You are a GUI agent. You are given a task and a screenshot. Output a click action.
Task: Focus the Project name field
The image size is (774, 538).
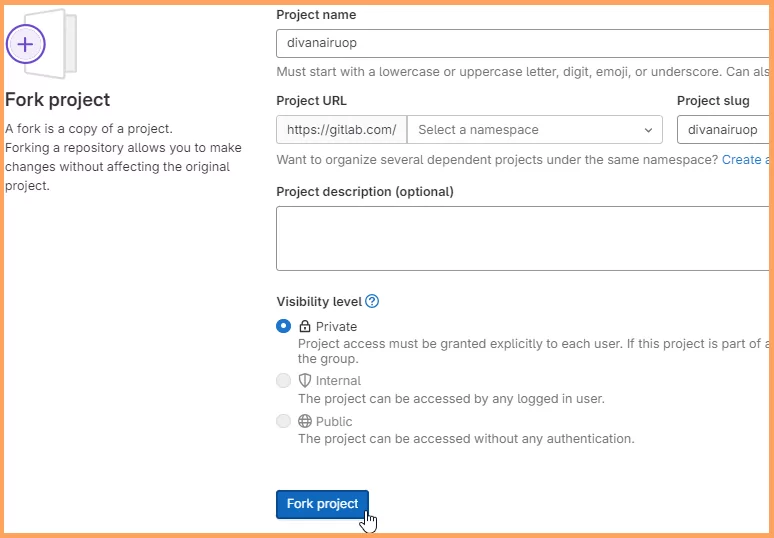[523, 43]
